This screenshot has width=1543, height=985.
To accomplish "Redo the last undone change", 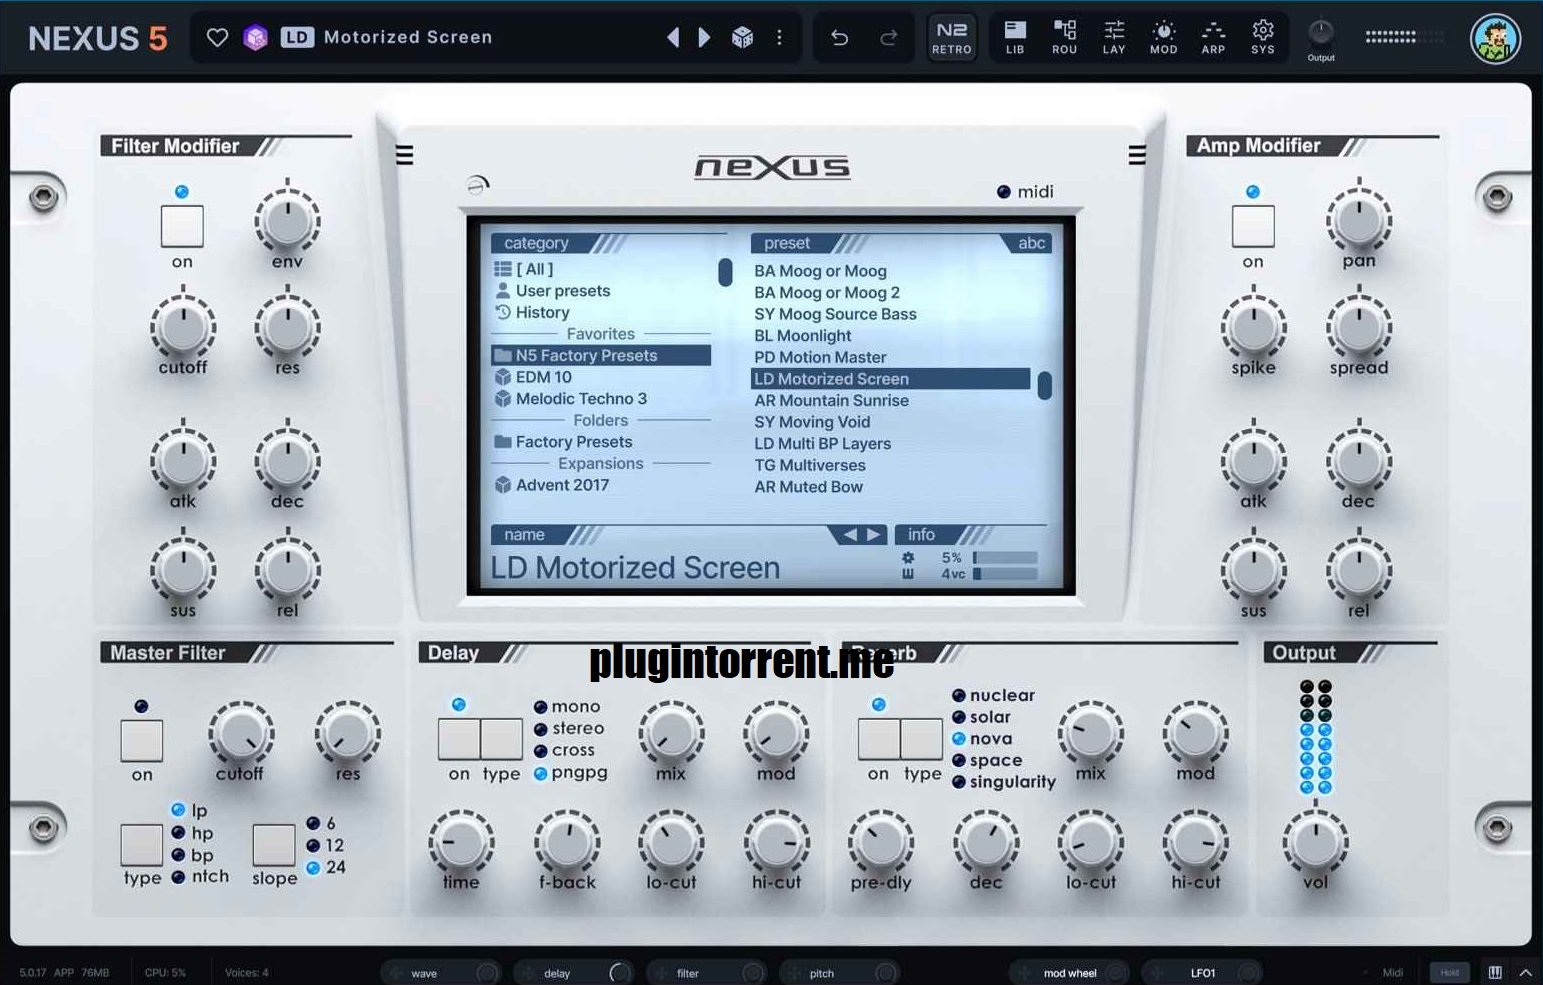I will coord(888,38).
